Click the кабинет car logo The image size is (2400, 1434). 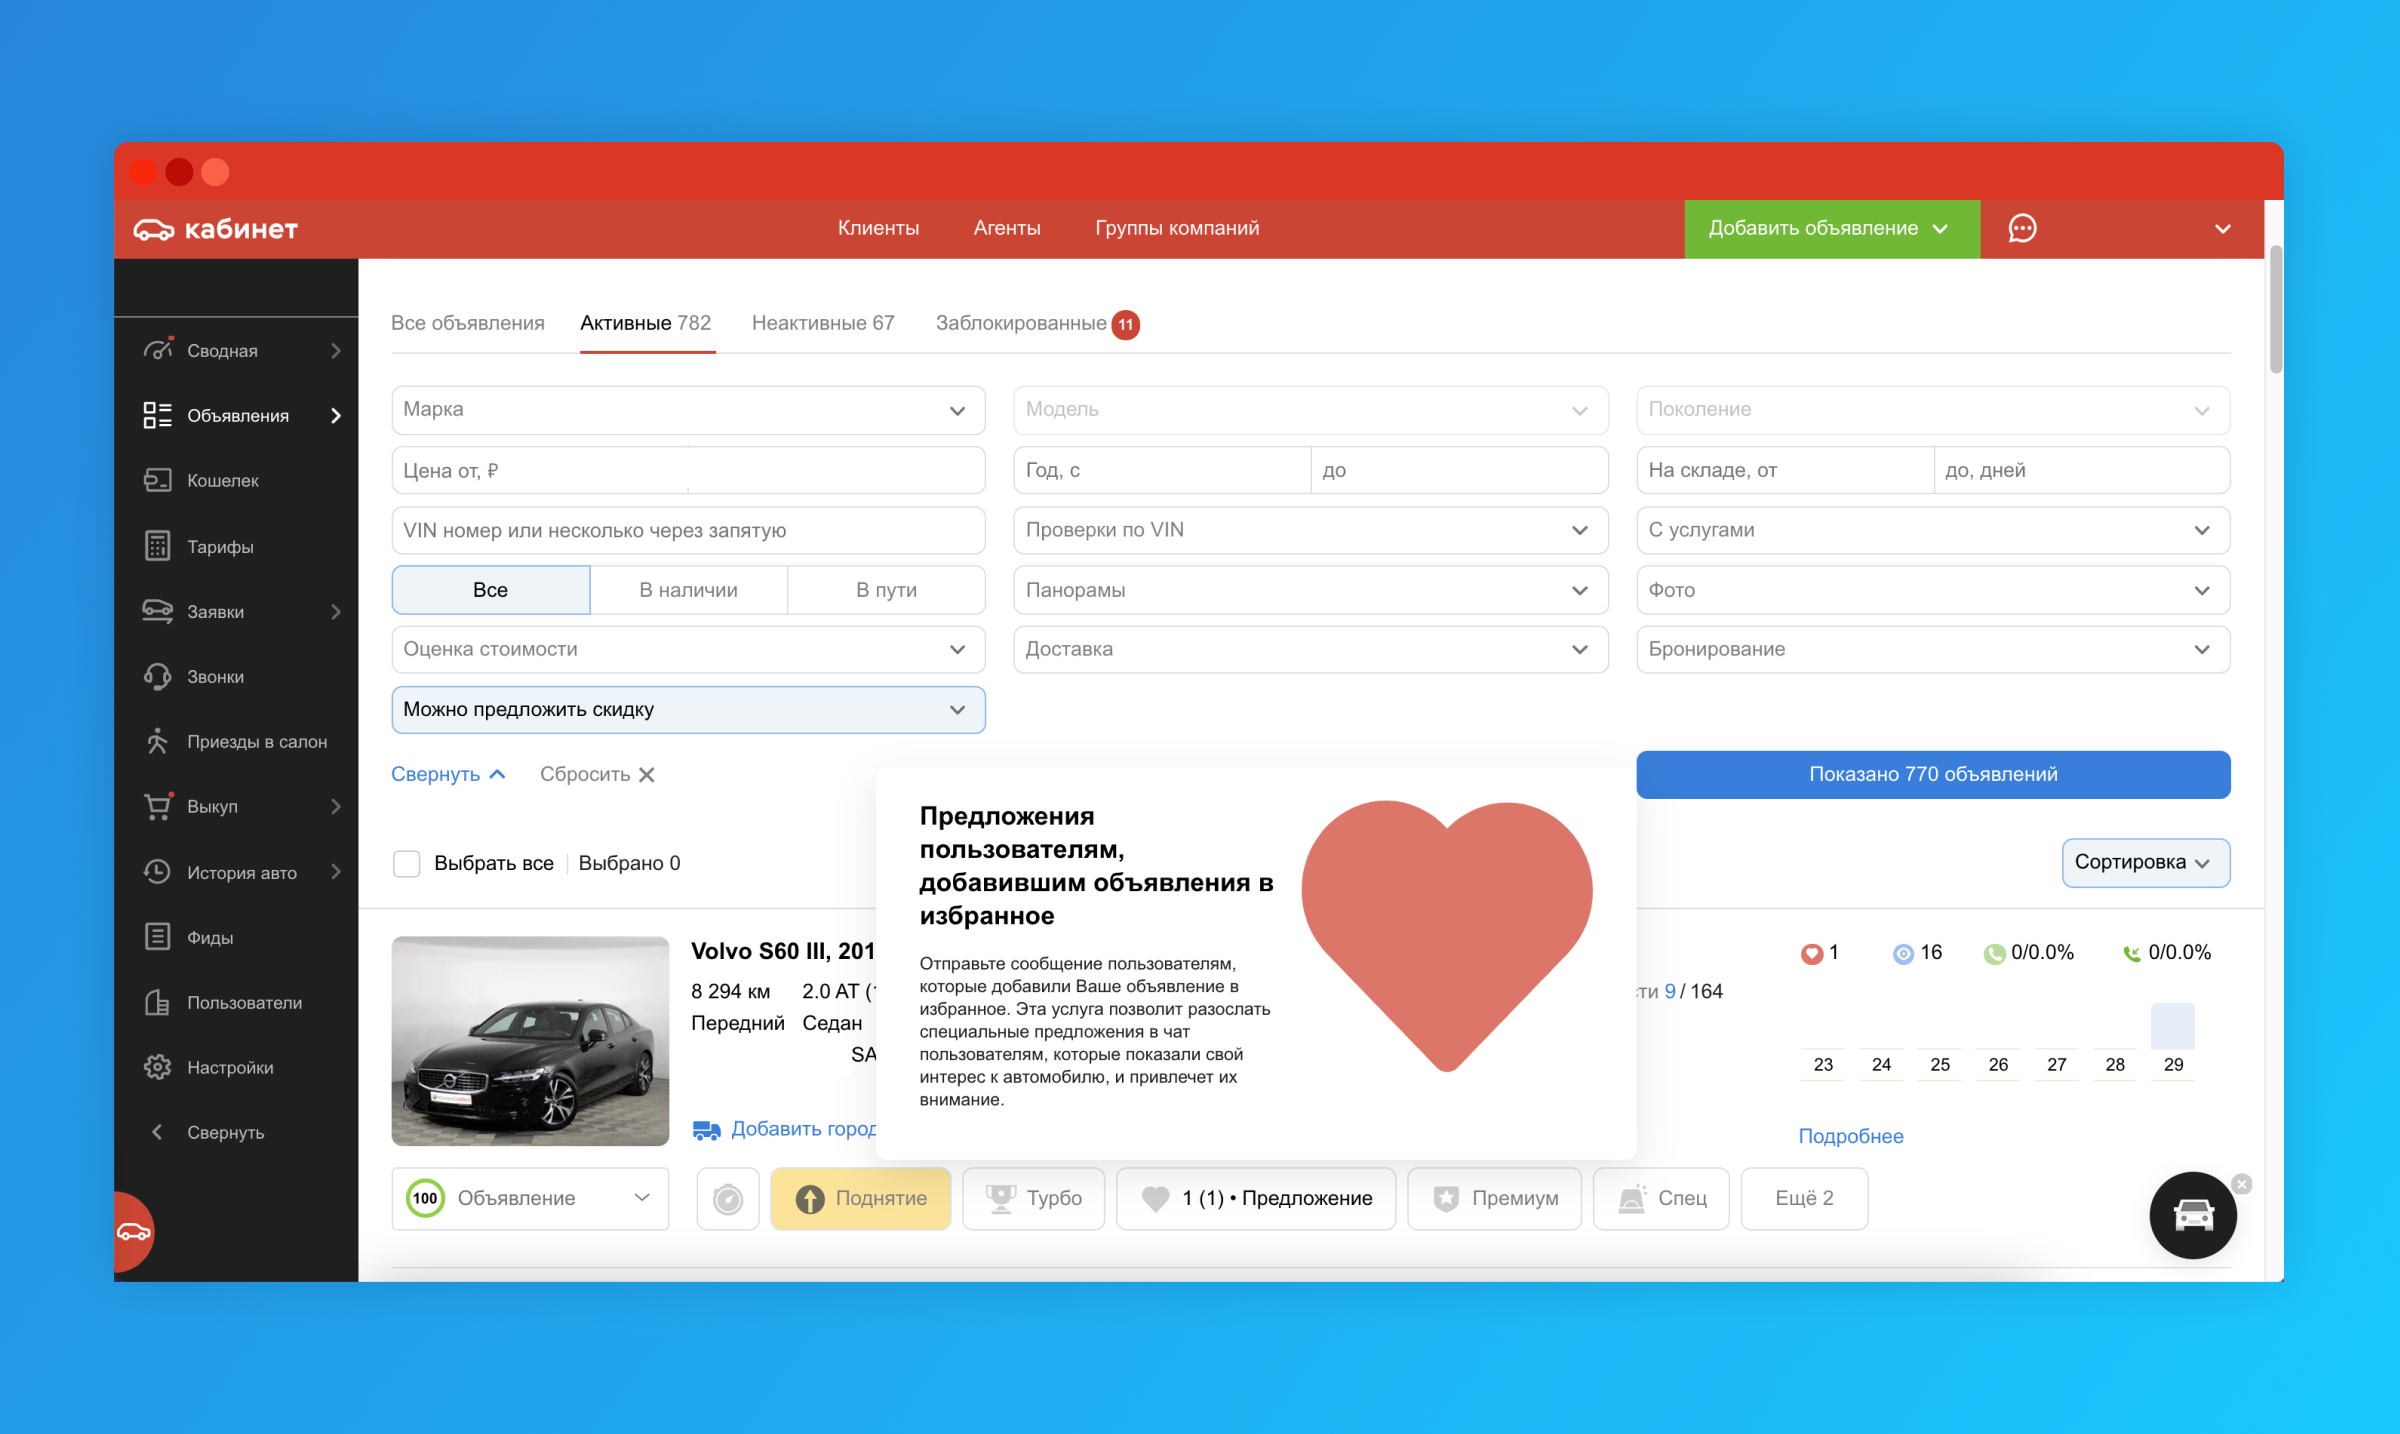(x=216, y=229)
